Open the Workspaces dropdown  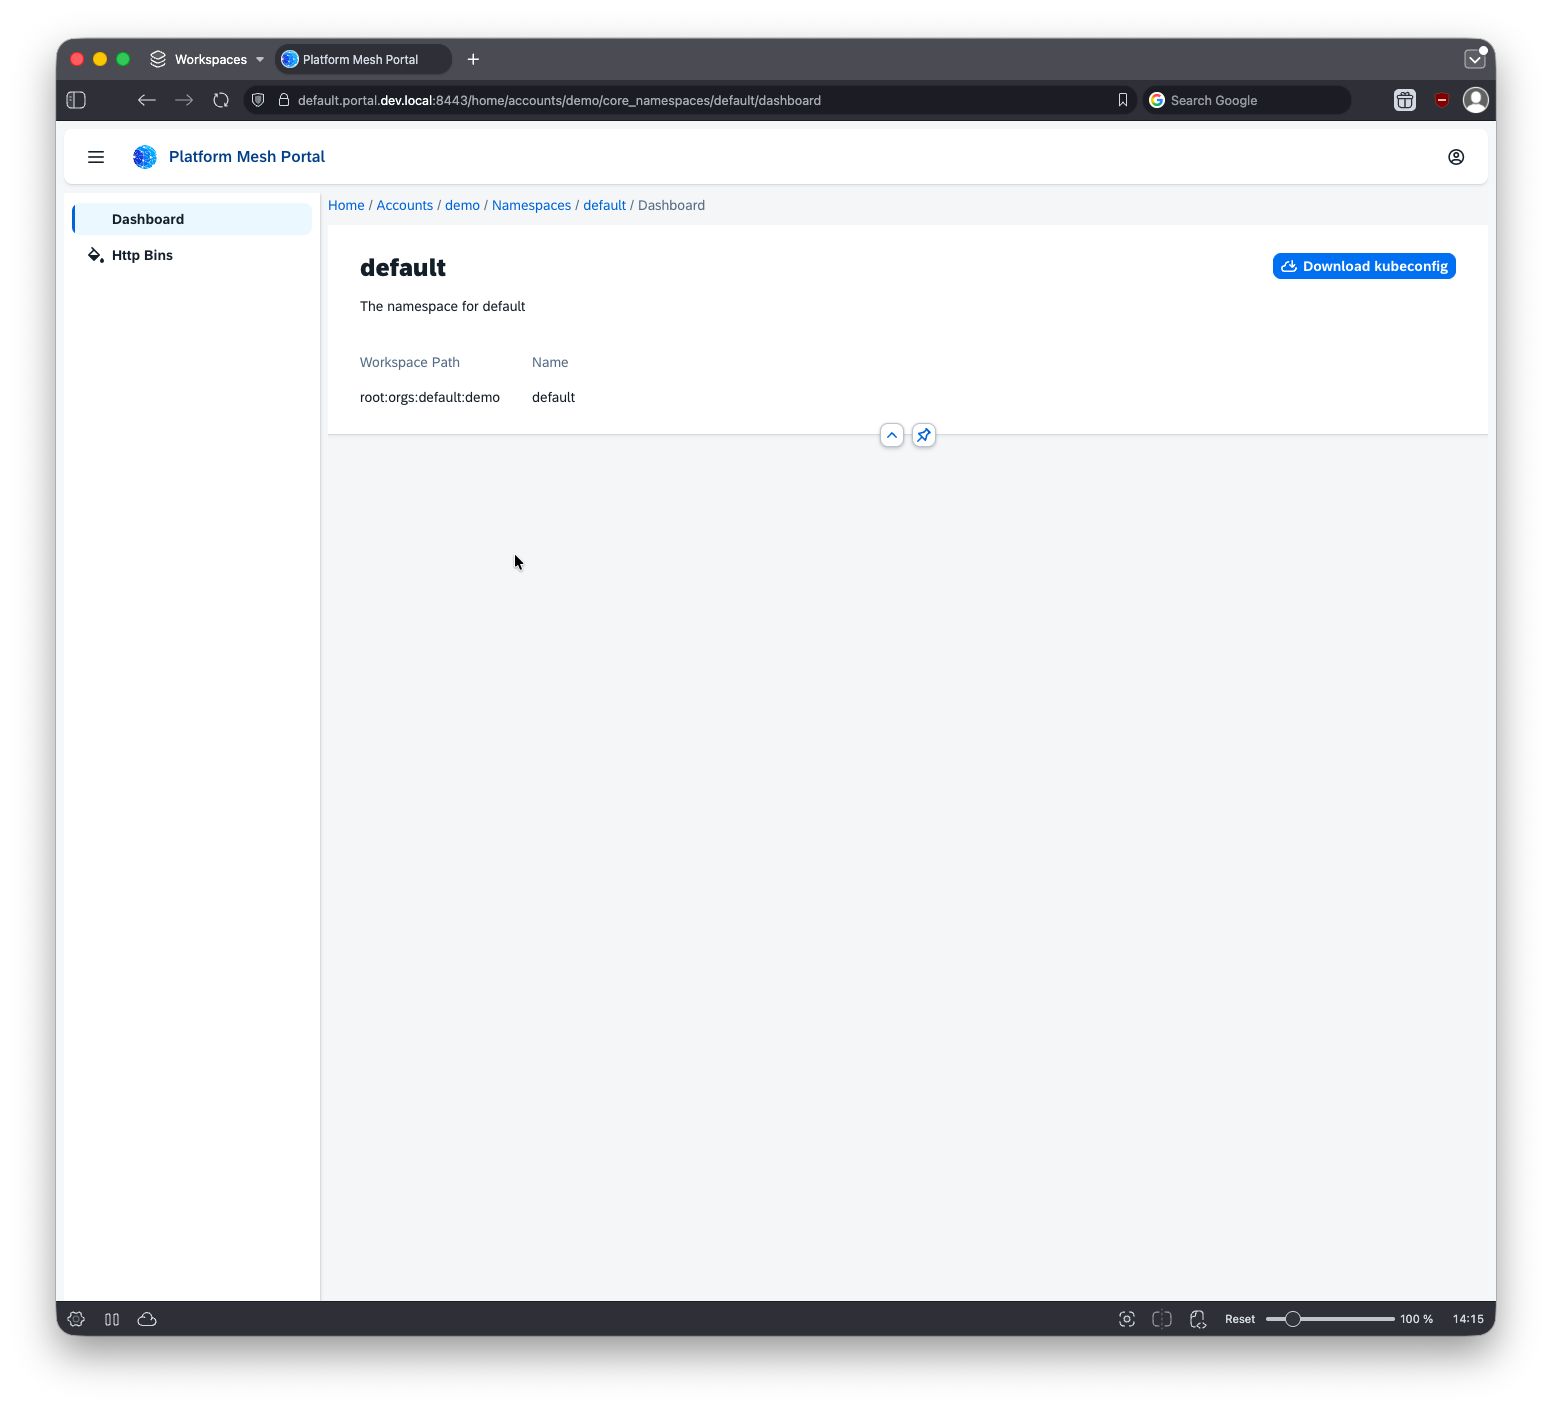click(x=205, y=59)
